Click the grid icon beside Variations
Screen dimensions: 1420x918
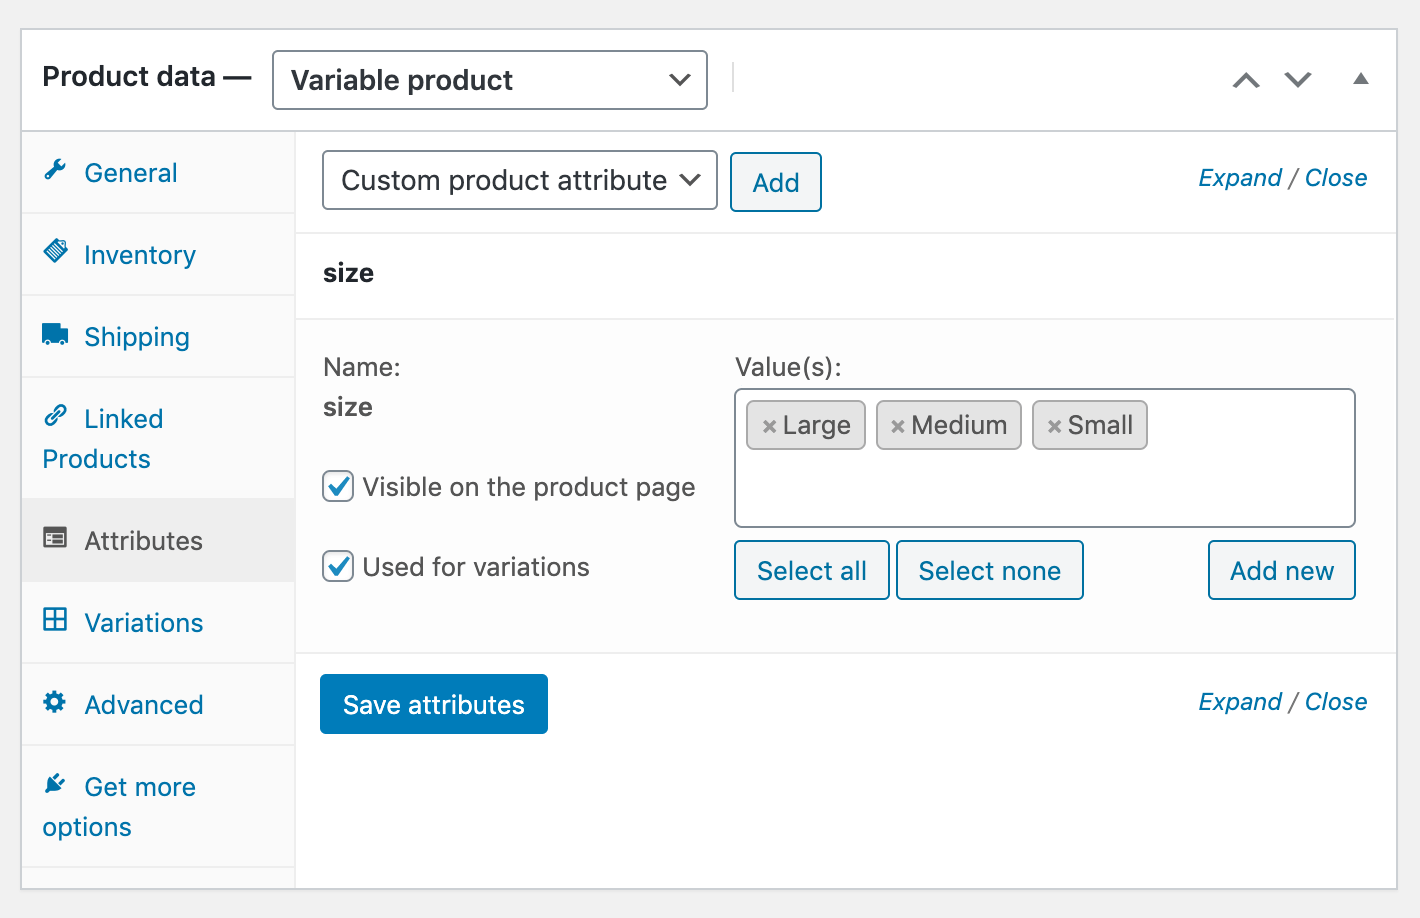coord(55,621)
